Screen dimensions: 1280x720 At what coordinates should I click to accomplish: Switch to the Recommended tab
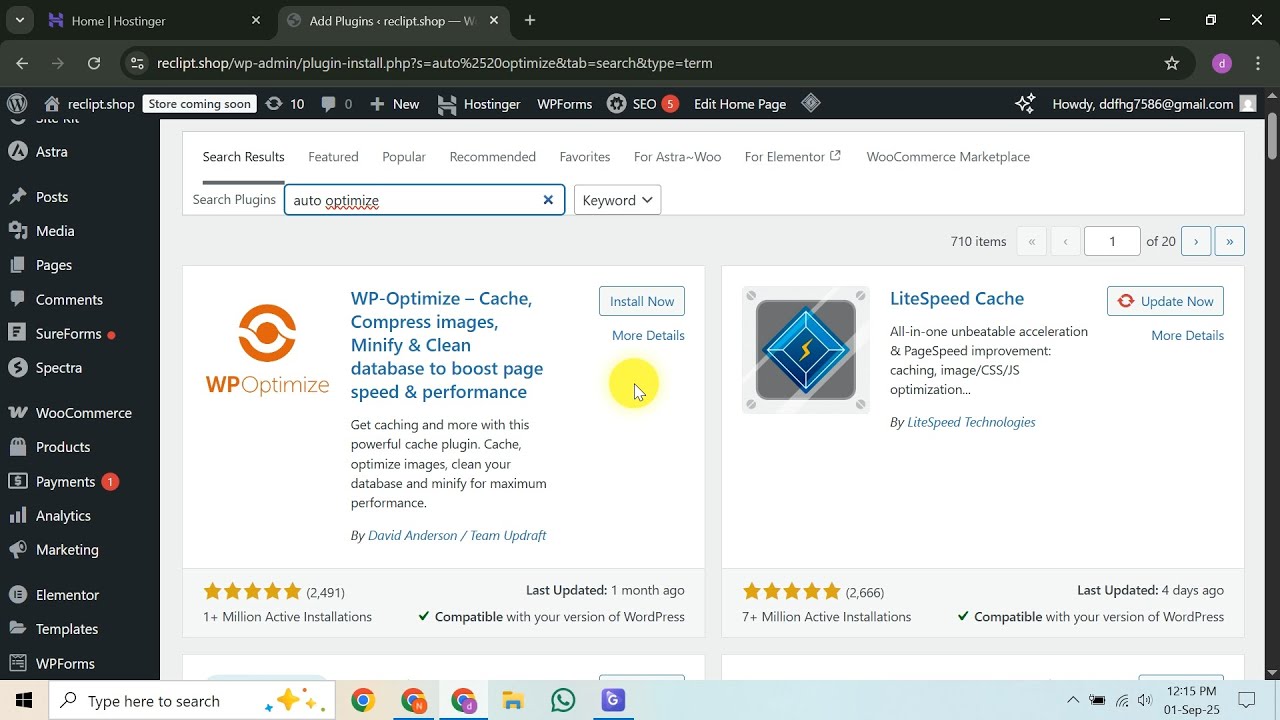(x=493, y=157)
